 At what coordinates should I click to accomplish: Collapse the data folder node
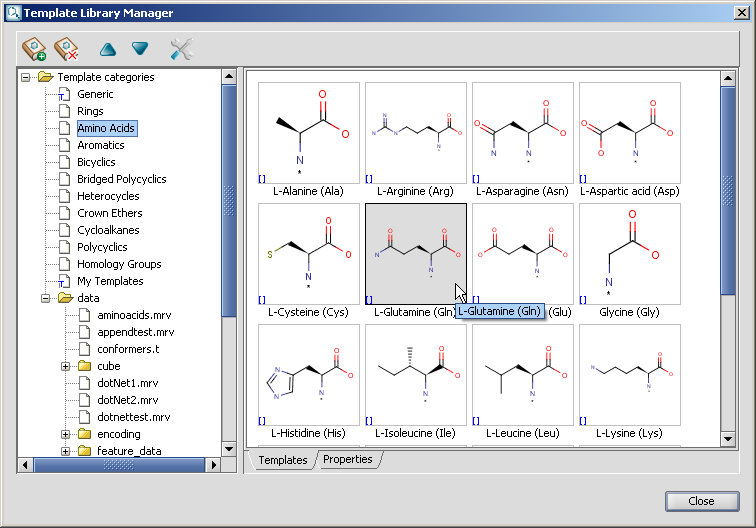[46, 298]
